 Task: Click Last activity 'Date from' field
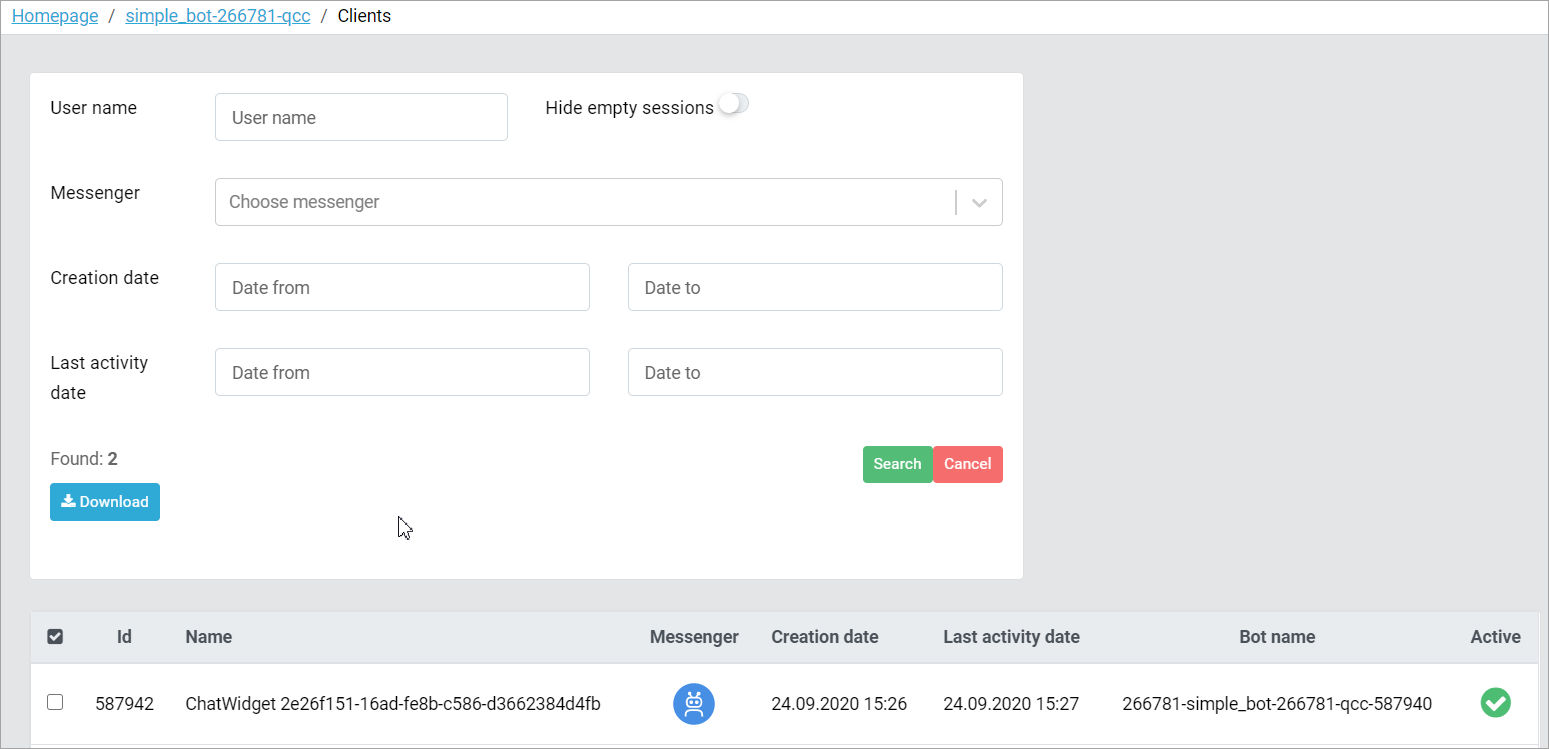point(402,372)
